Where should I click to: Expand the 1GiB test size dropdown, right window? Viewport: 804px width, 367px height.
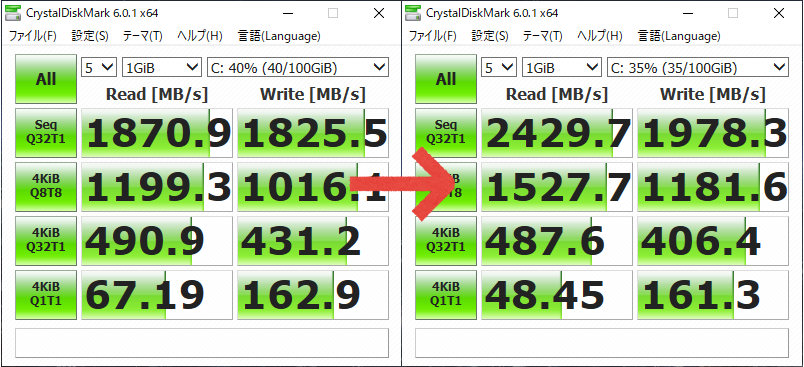(x=561, y=67)
